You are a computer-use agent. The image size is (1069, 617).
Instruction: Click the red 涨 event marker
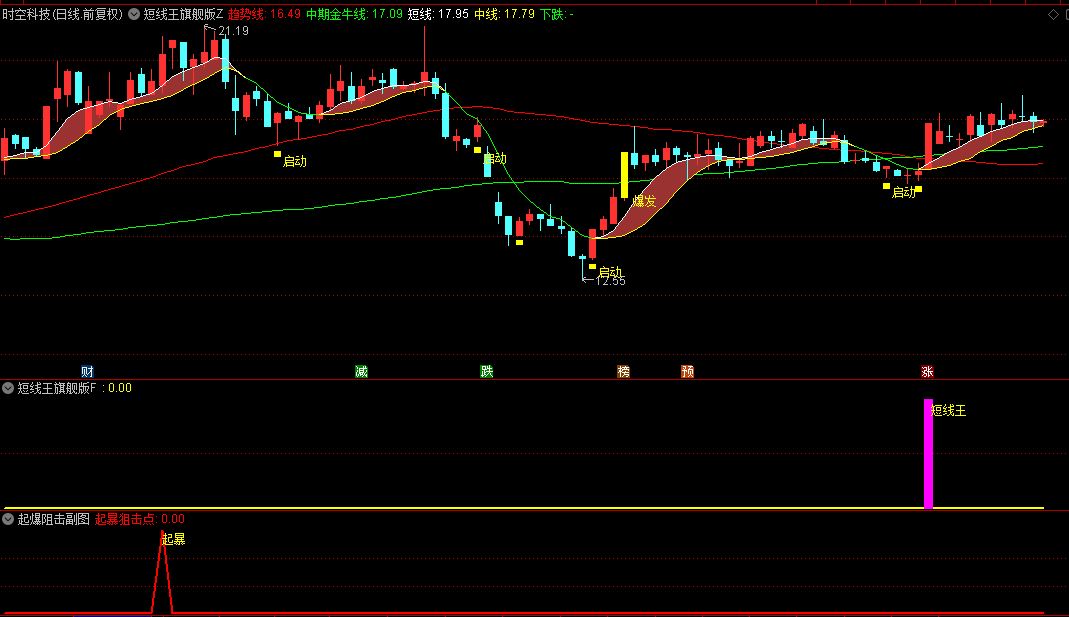click(x=927, y=372)
